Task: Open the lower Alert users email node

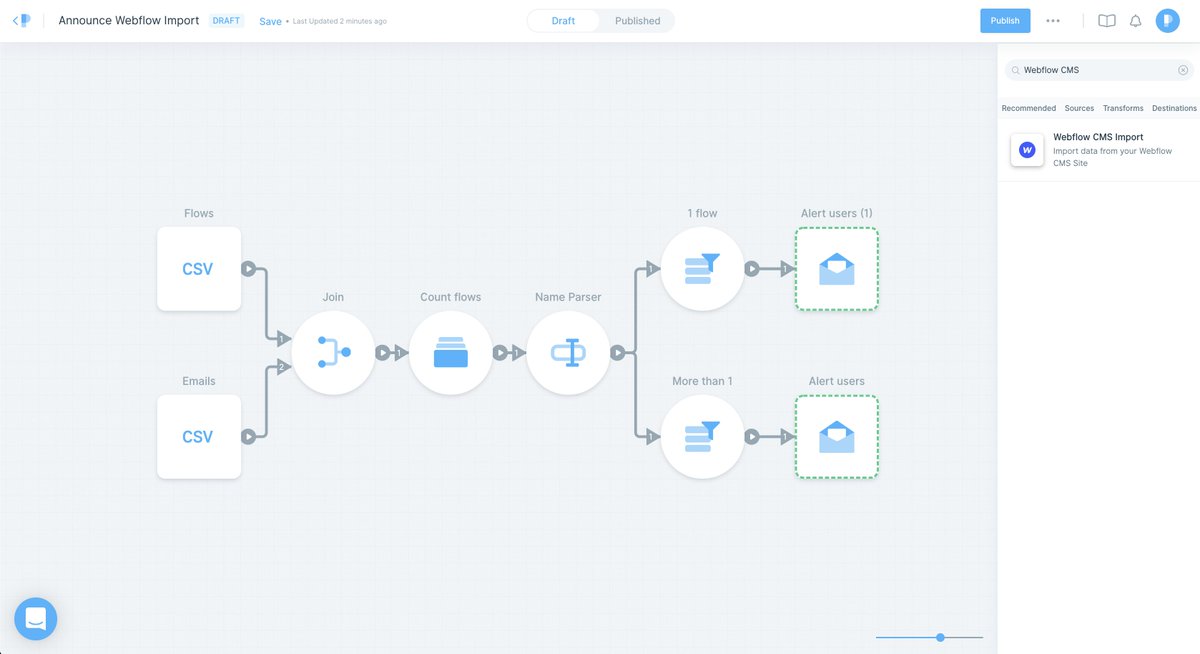Action: (x=837, y=436)
